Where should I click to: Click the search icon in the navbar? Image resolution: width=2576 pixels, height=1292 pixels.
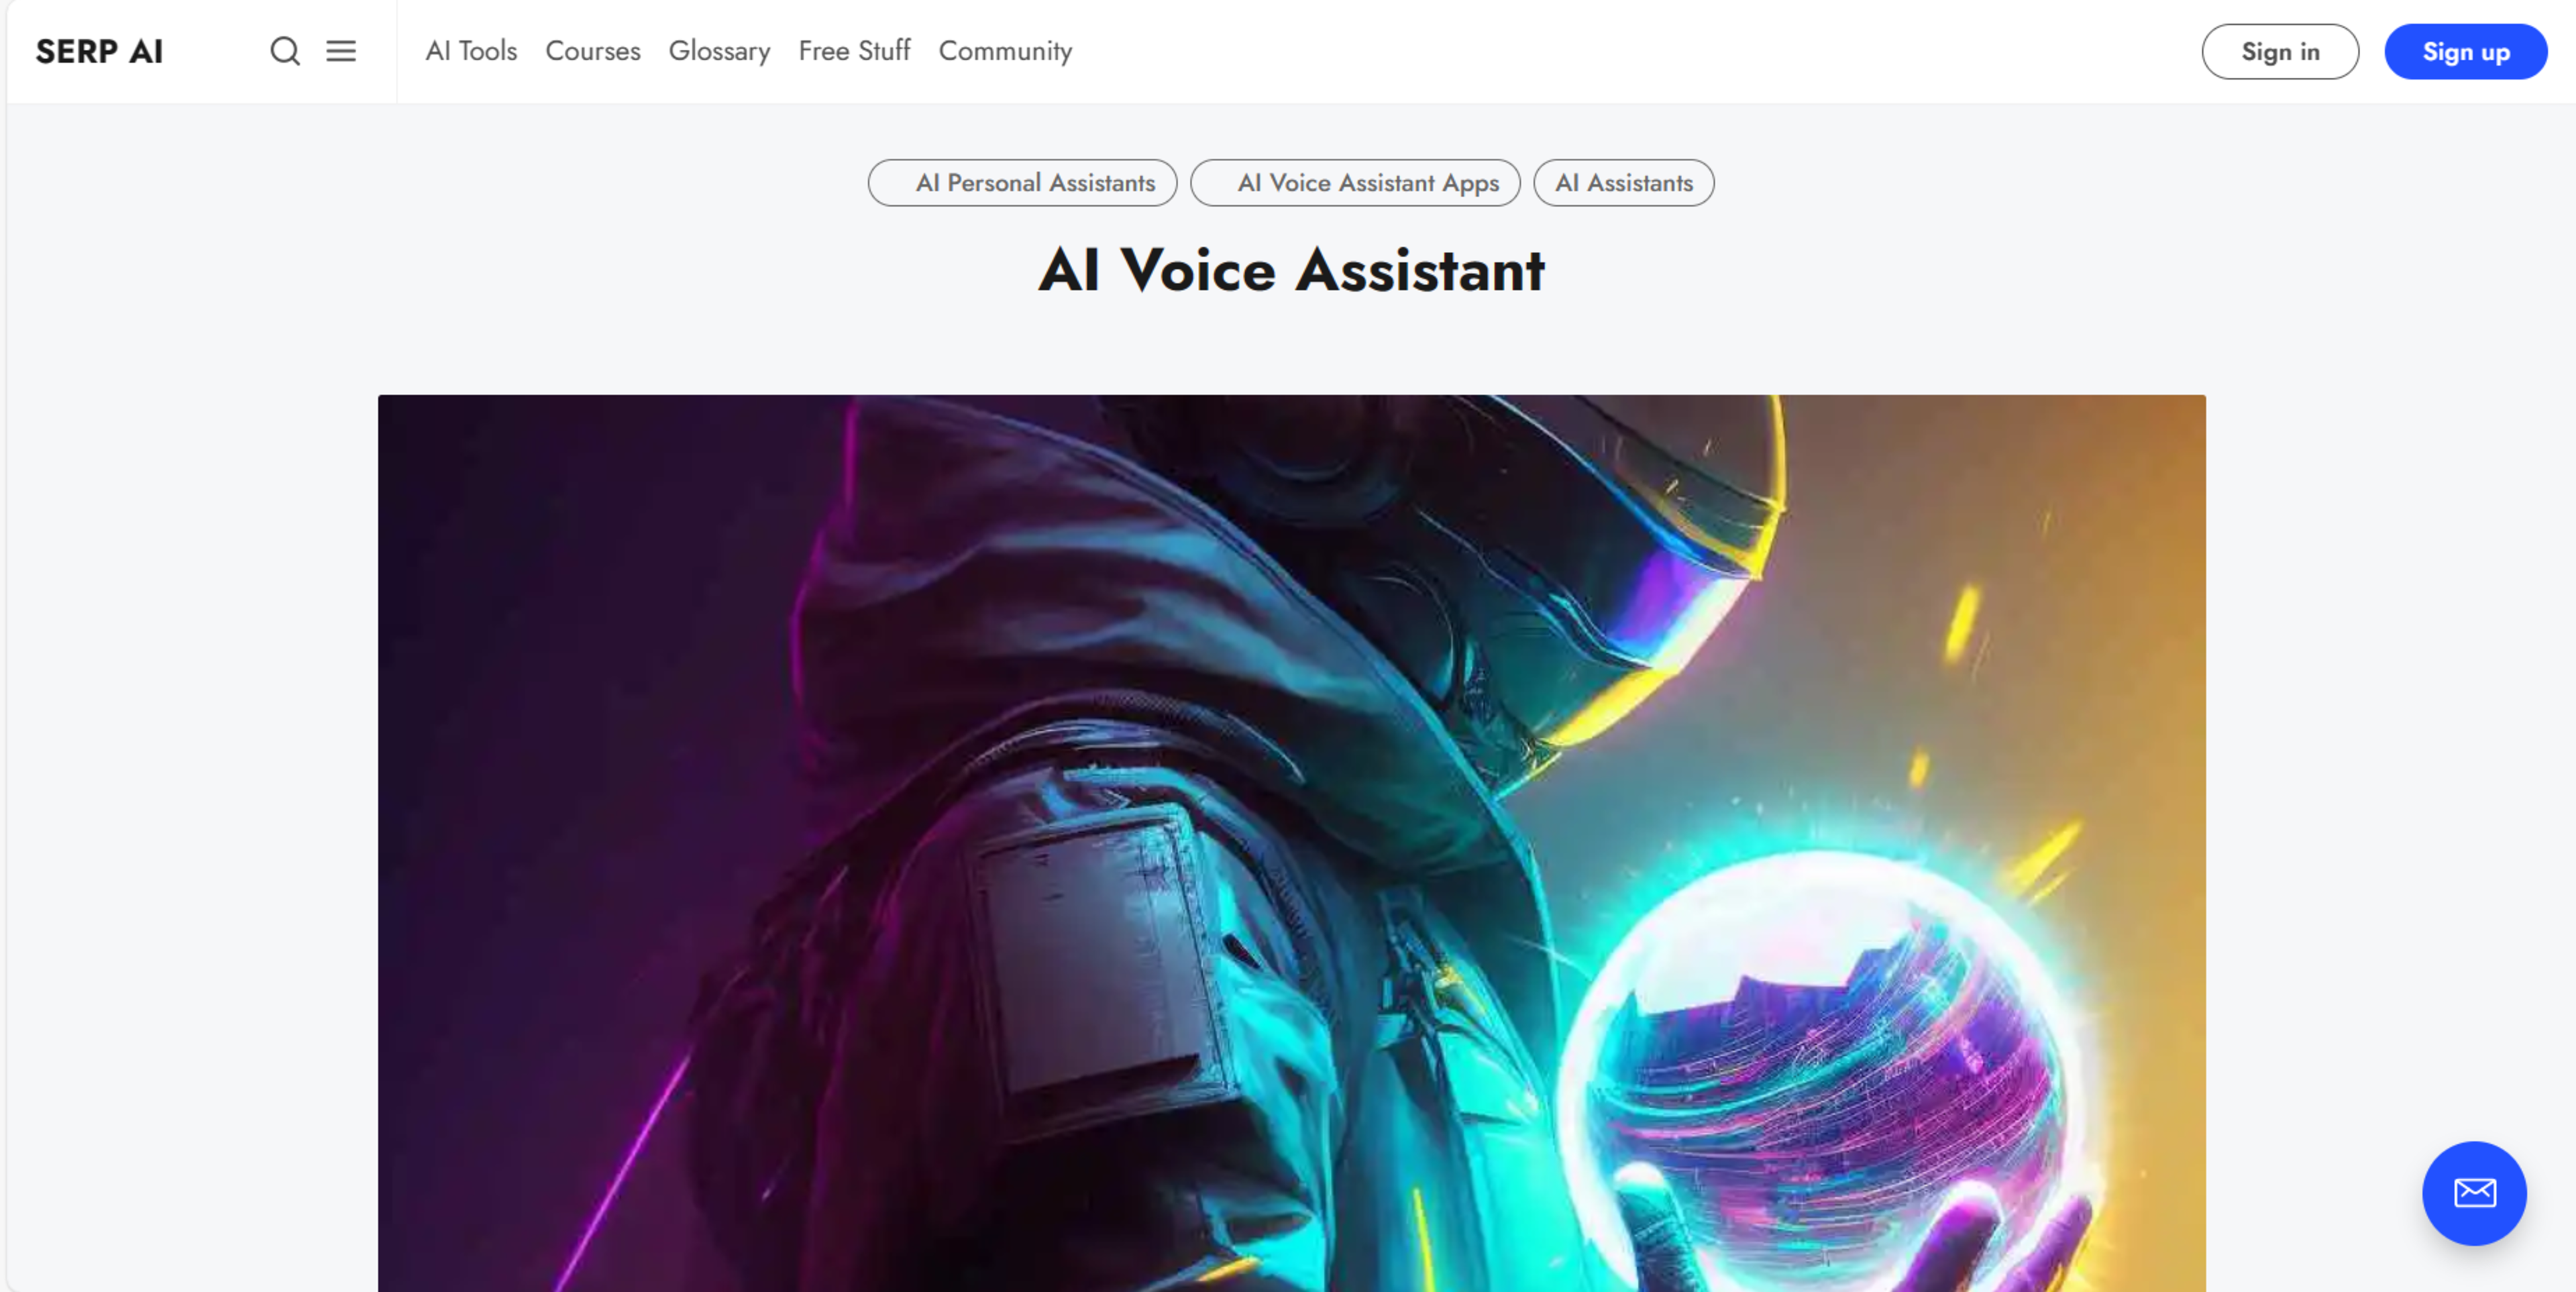click(x=286, y=51)
